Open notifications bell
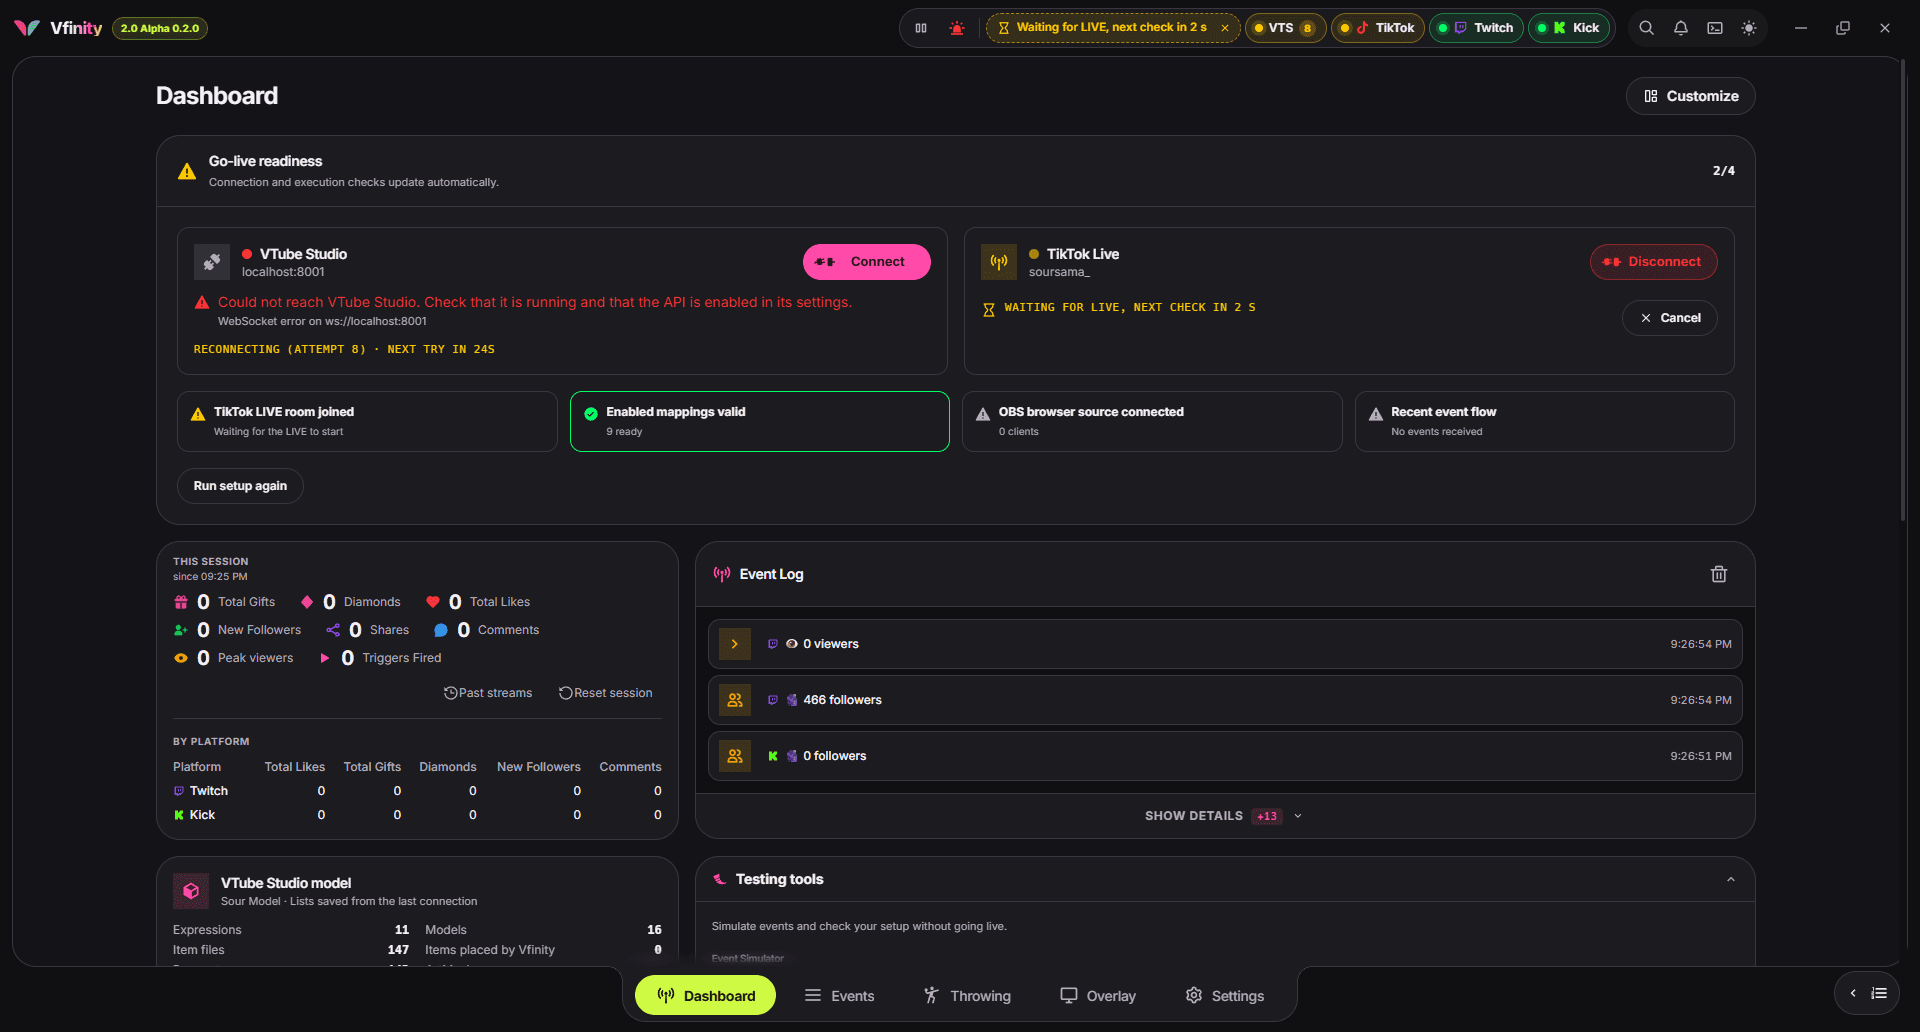The width and height of the screenshot is (1920, 1032). point(1681,28)
